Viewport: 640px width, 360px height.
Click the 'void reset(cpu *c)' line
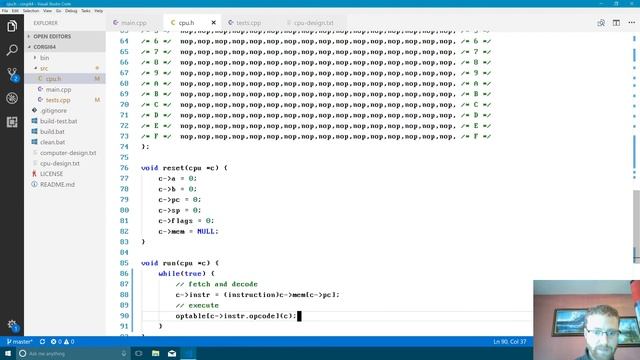tap(184, 168)
